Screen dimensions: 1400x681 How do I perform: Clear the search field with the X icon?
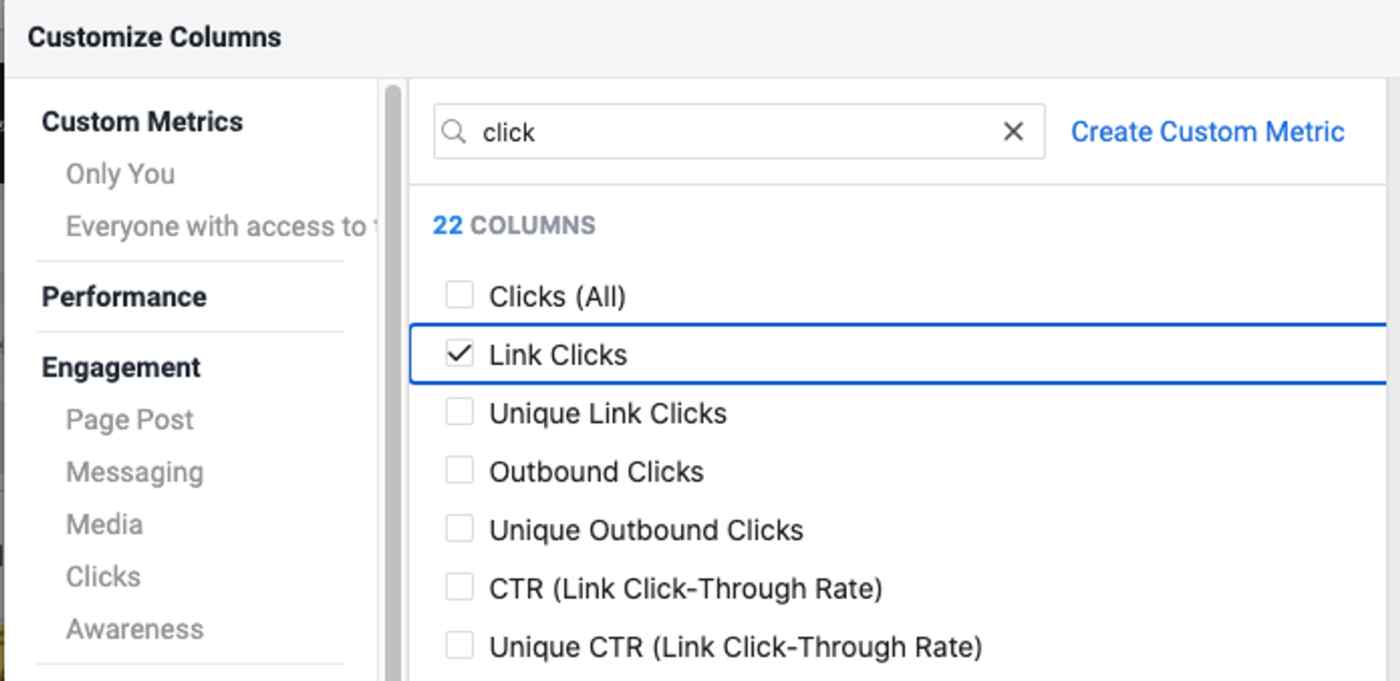click(x=1013, y=132)
